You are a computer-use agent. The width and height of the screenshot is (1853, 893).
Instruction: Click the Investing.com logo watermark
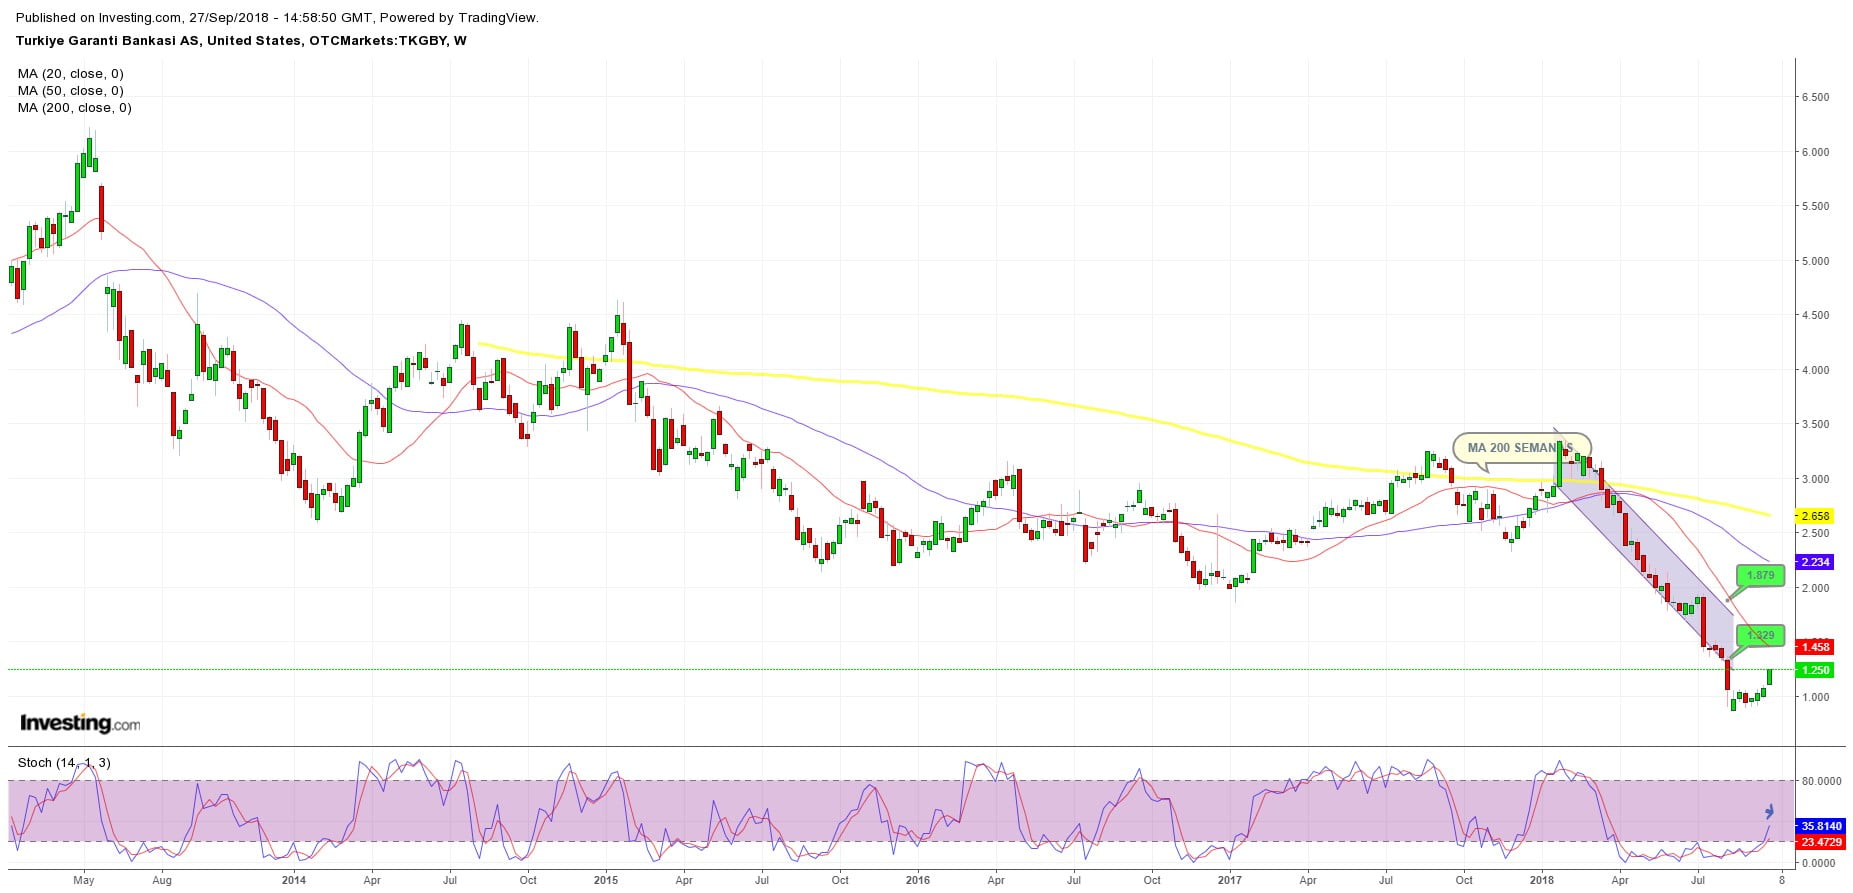click(x=80, y=723)
